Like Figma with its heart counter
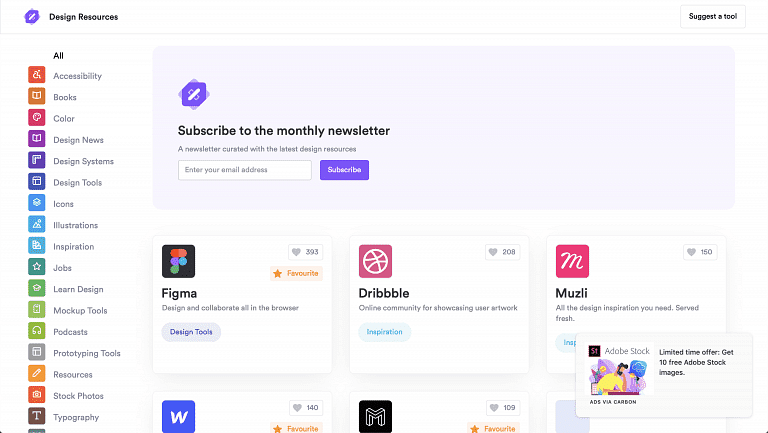This screenshot has height=433, width=768. (305, 252)
